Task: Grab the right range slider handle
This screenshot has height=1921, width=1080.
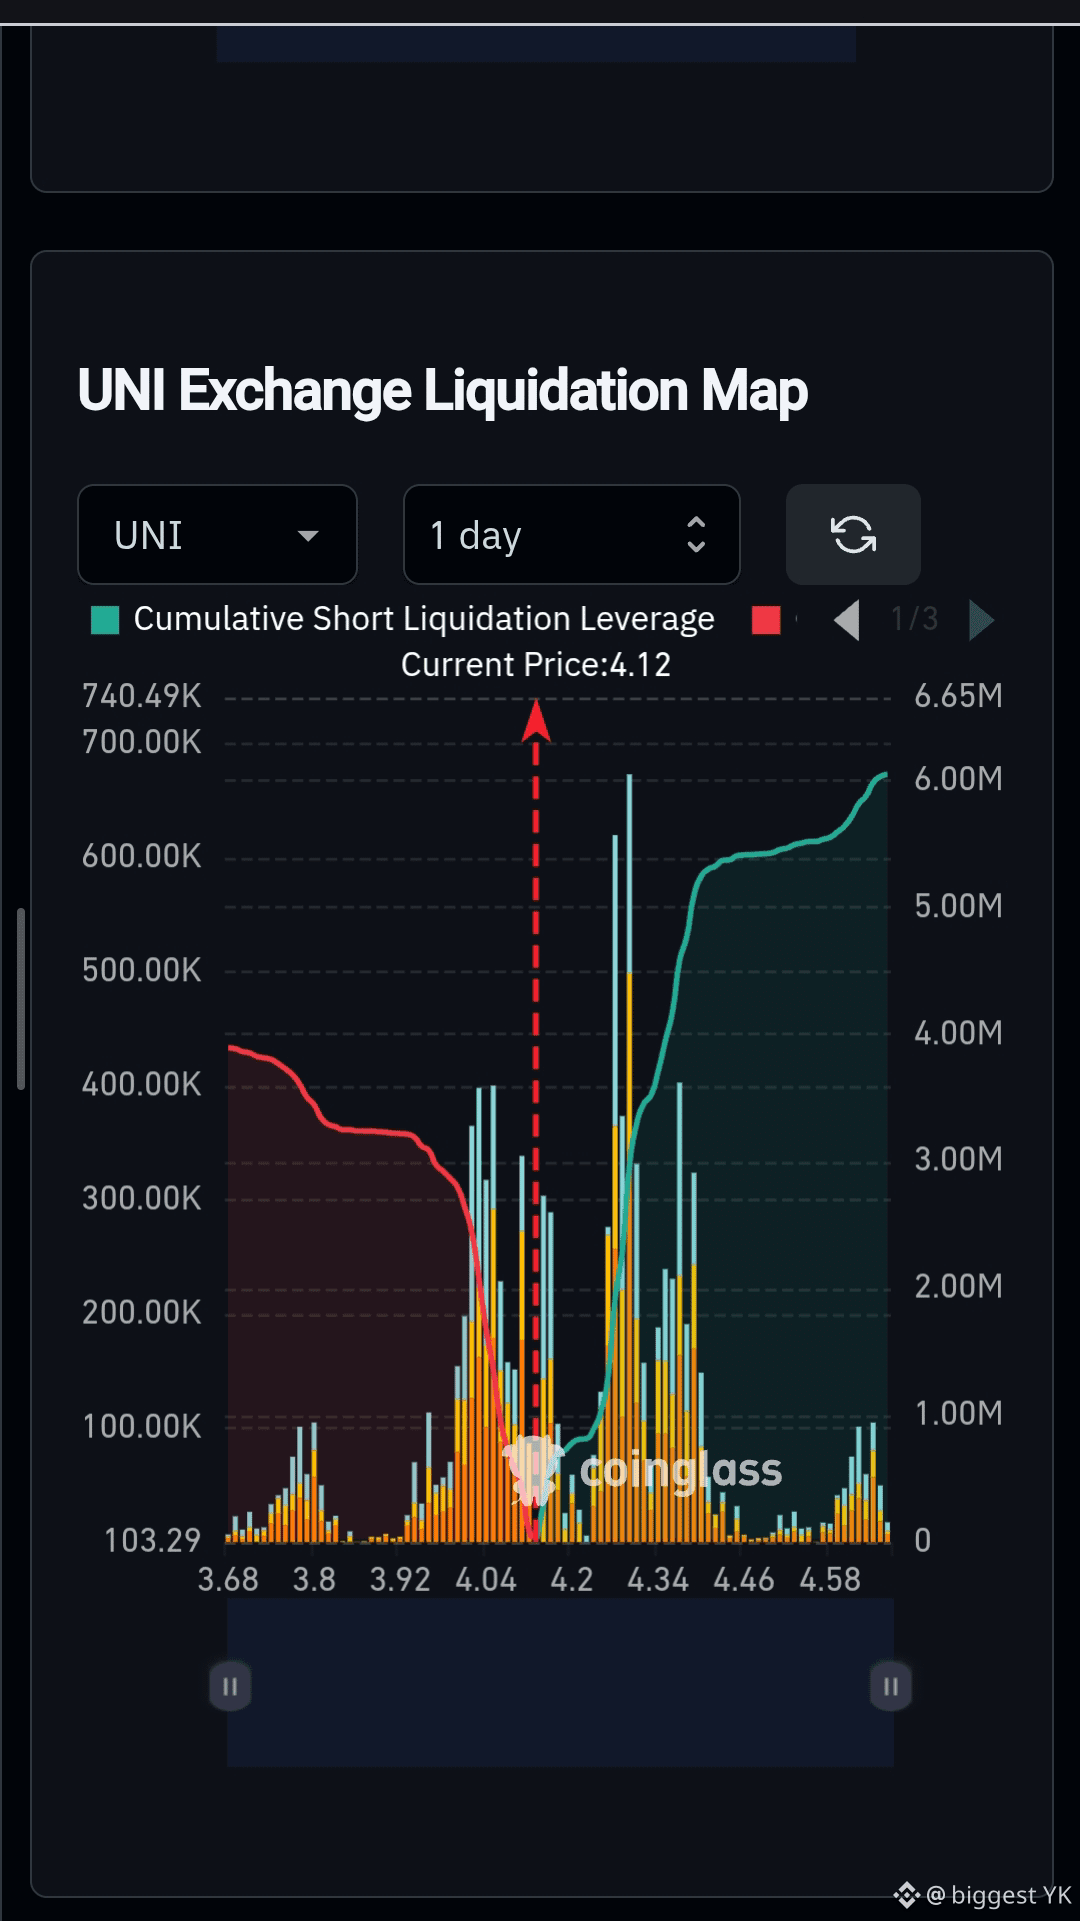Action: [x=890, y=1686]
